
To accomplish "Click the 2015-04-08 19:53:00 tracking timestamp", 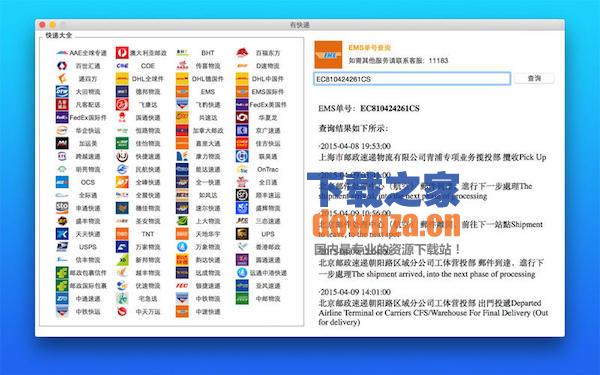I will click(355, 146).
